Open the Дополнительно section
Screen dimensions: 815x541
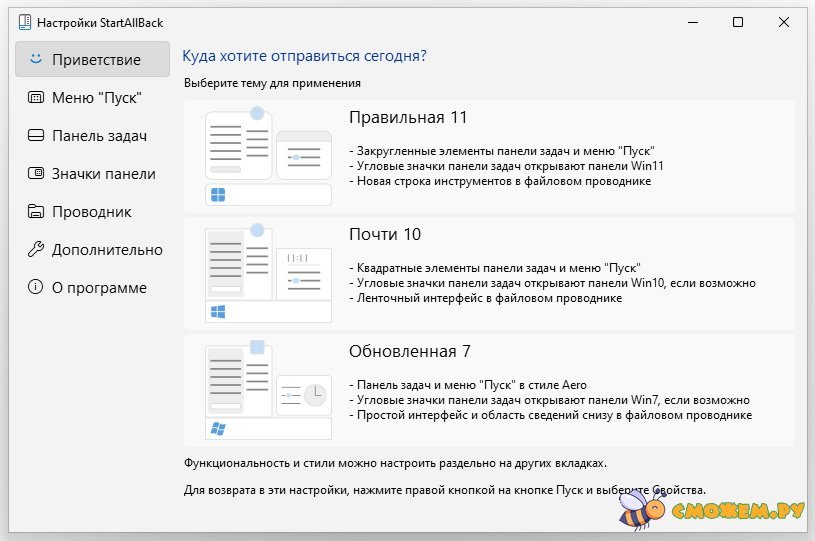point(107,249)
